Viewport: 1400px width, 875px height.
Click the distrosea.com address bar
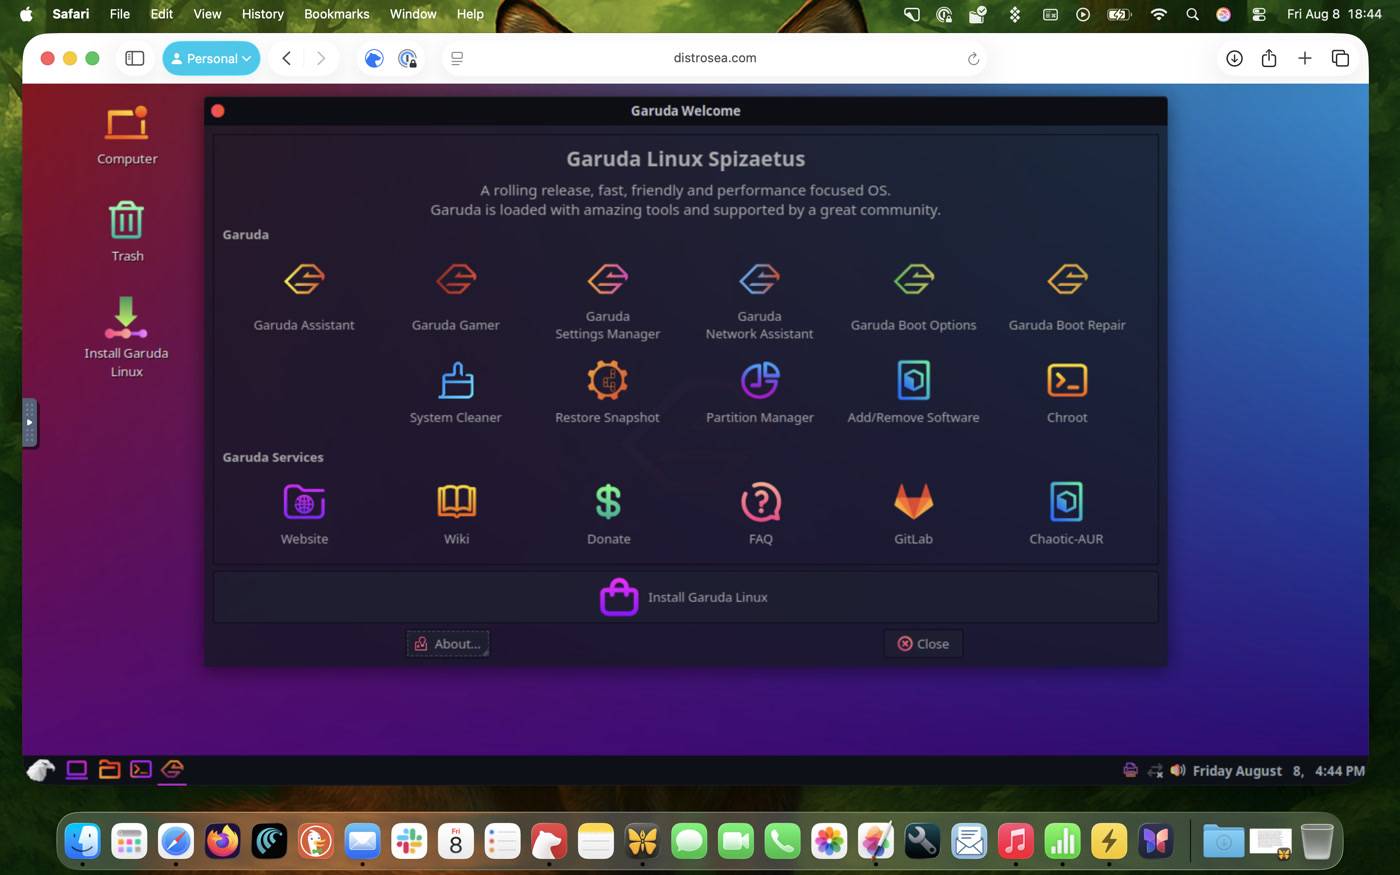[x=715, y=58]
